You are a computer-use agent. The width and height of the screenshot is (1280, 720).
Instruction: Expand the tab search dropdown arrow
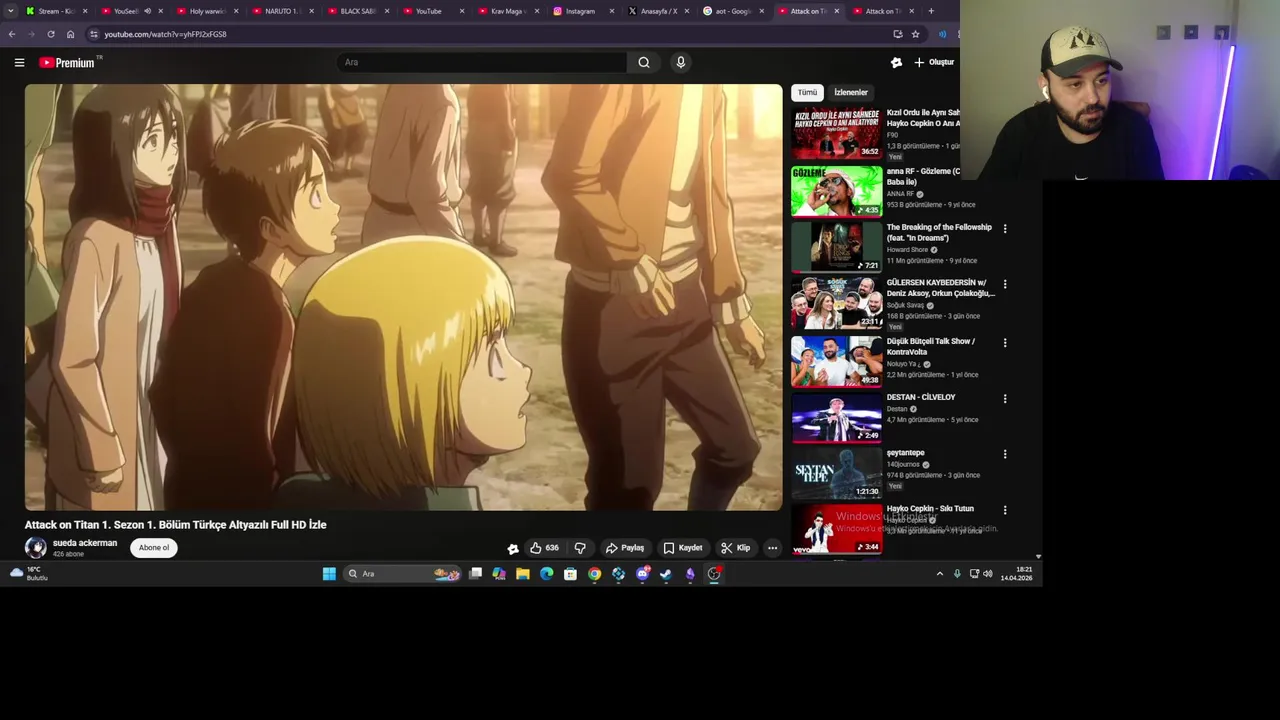click(x=11, y=11)
